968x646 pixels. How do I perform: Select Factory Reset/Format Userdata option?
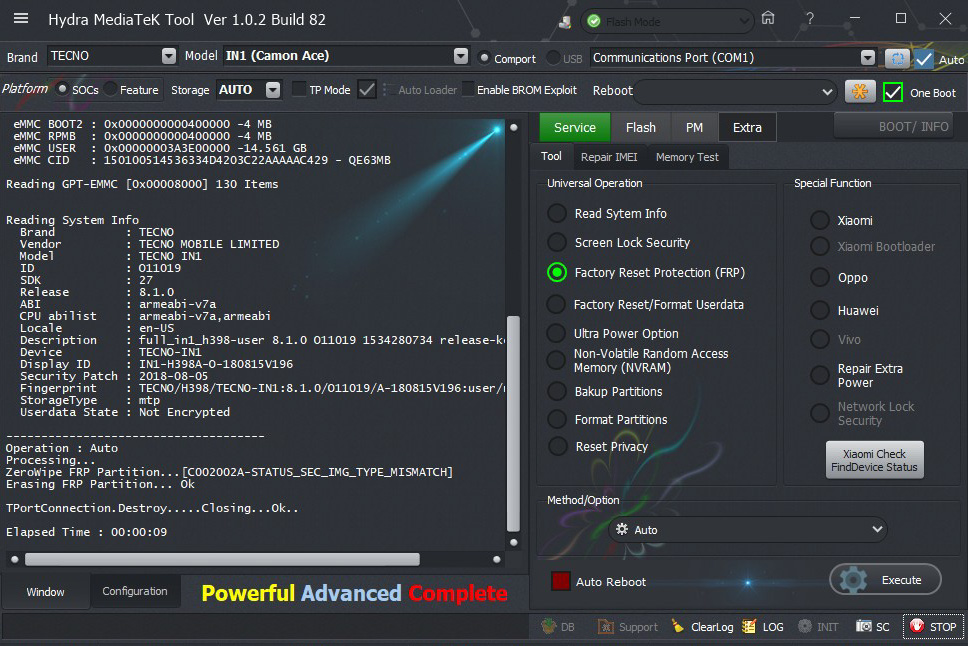556,304
